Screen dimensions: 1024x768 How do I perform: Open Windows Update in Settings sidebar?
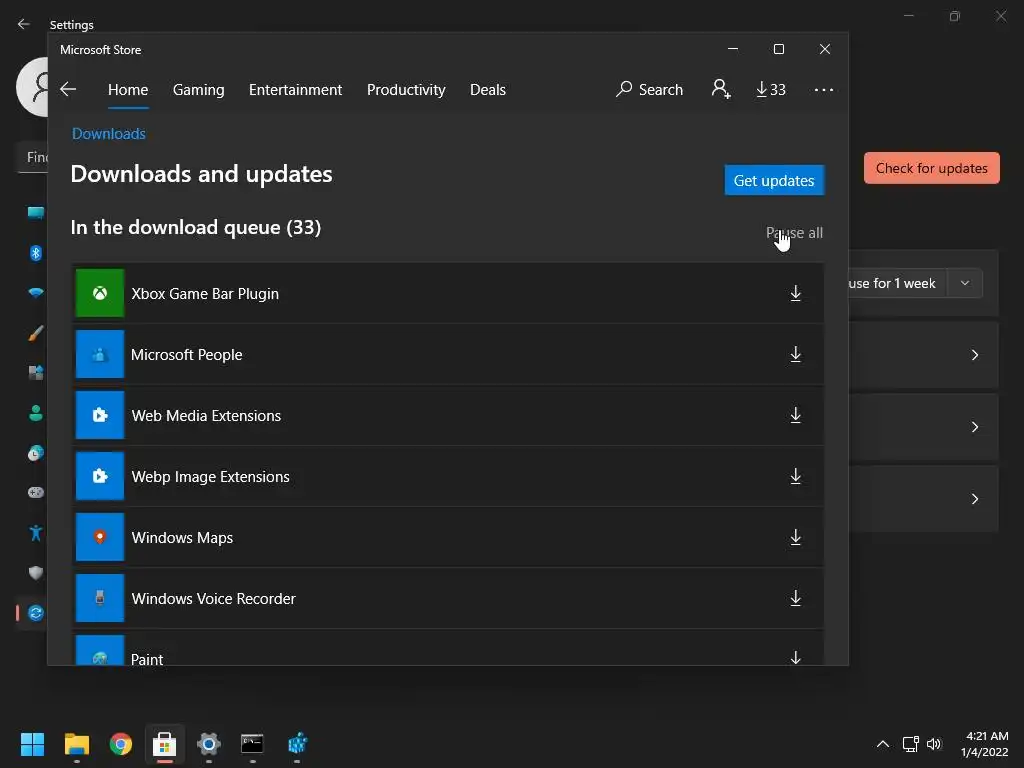[35, 613]
